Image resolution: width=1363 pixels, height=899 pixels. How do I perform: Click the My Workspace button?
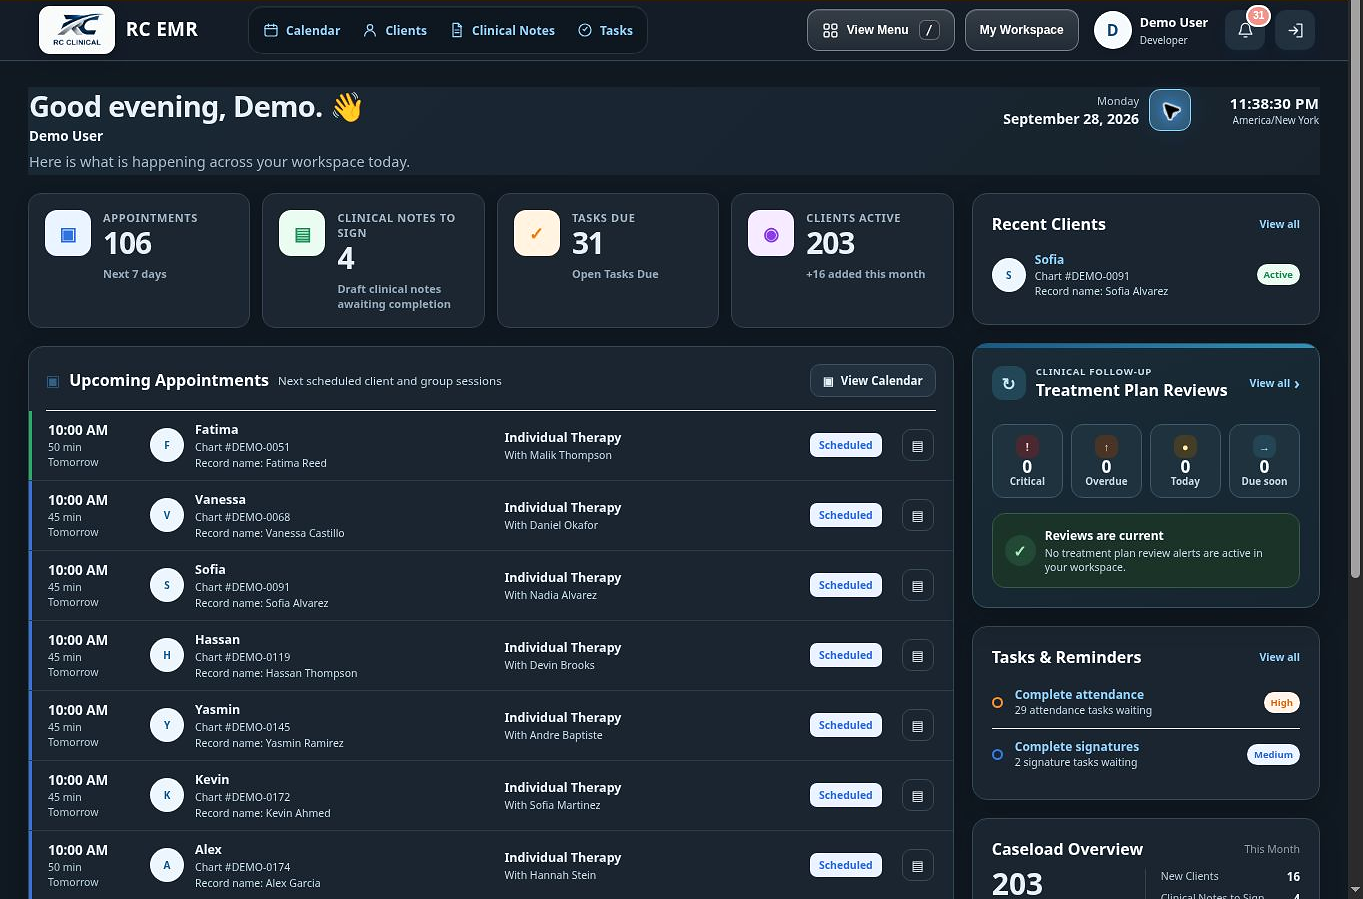click(1021, 30)
